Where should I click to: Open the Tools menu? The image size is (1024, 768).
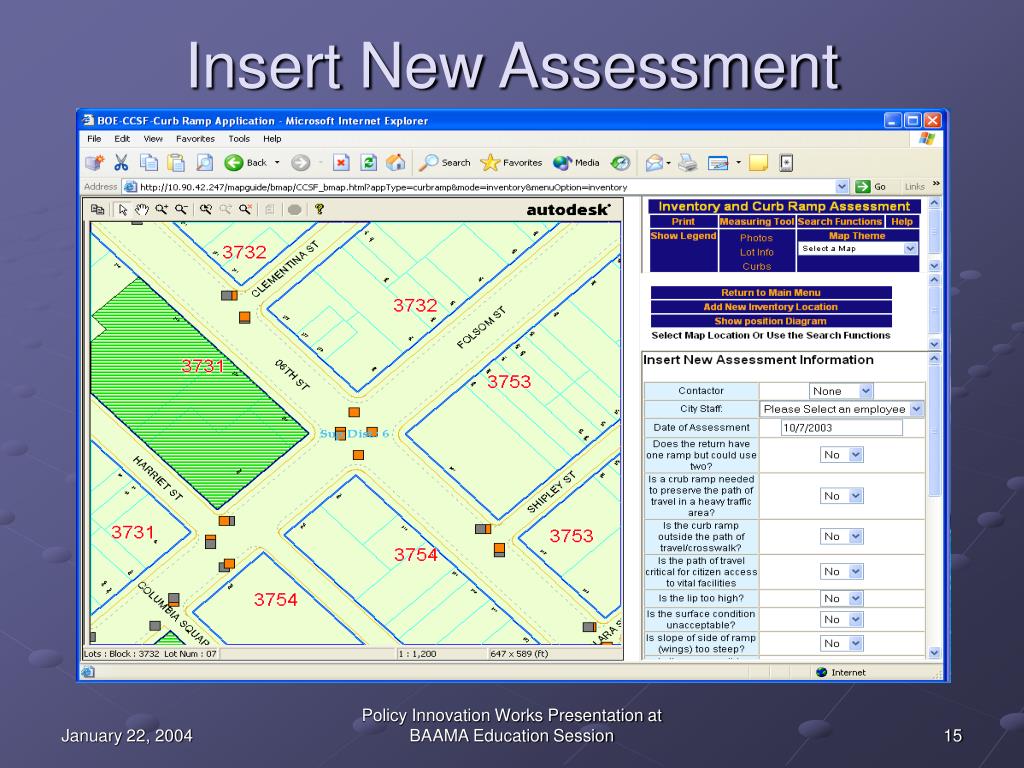point(239,138)
